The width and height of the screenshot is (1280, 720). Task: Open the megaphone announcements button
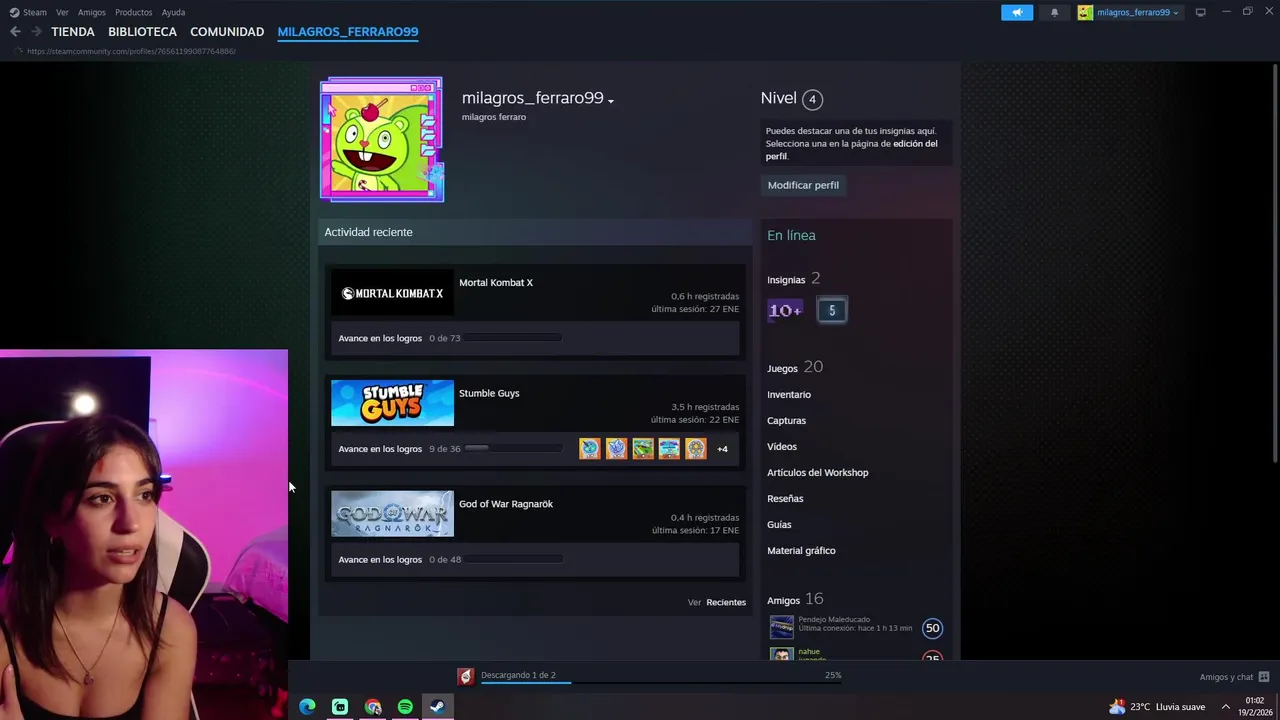(1017, 12)
